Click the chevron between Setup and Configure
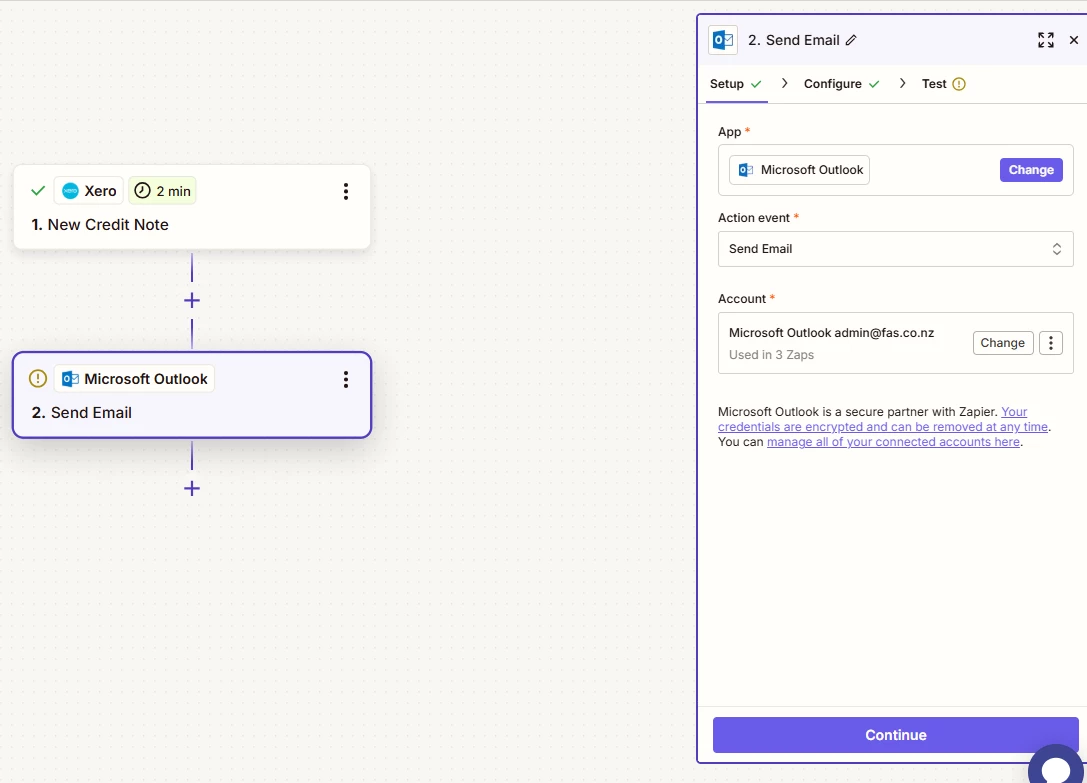Image resolution: width=1087 pixels, height=783 pixels. (x=784, y=83)
